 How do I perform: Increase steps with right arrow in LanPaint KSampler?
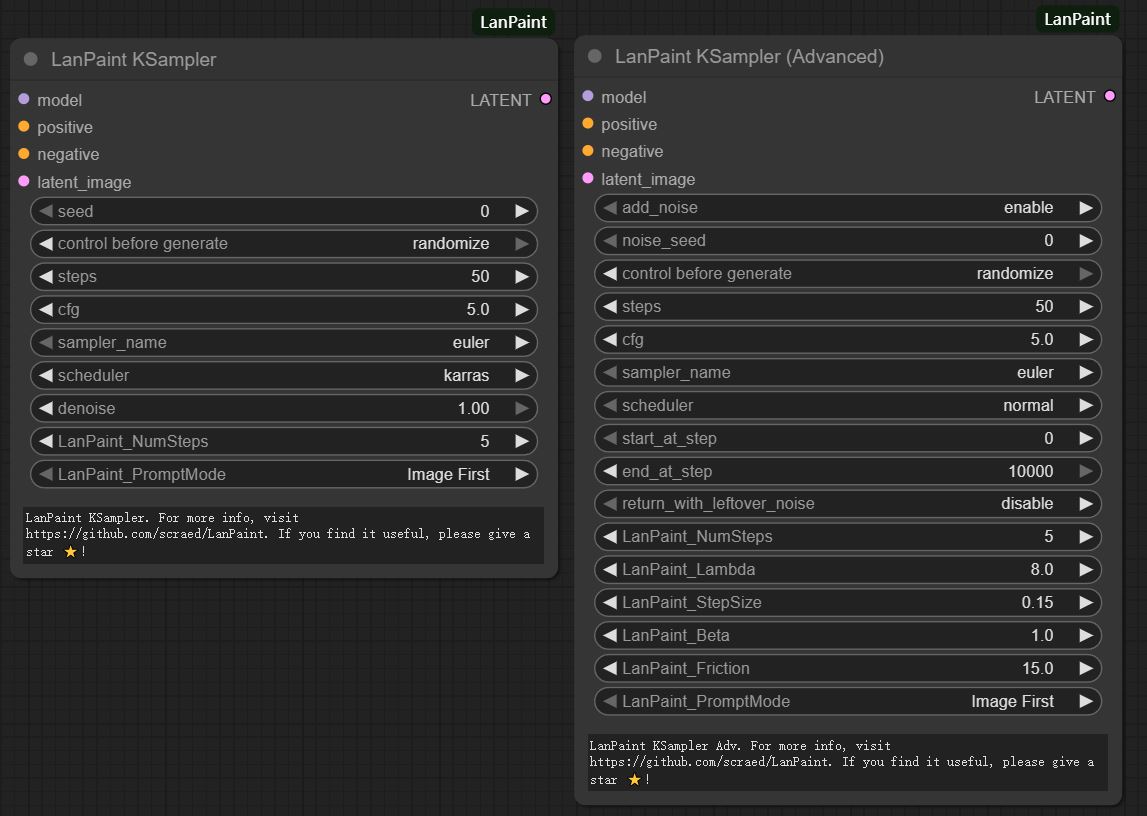click(521, 277)
